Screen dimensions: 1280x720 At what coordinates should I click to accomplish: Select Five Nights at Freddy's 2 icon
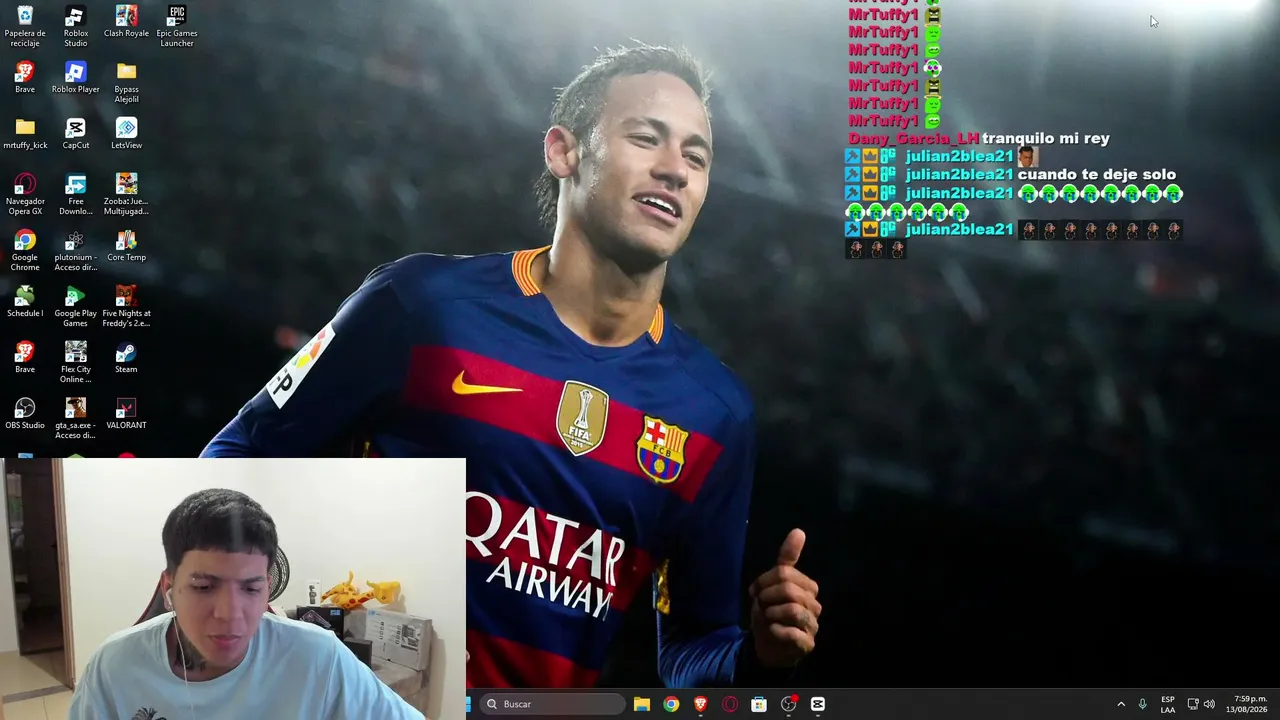tap(126, 306)
